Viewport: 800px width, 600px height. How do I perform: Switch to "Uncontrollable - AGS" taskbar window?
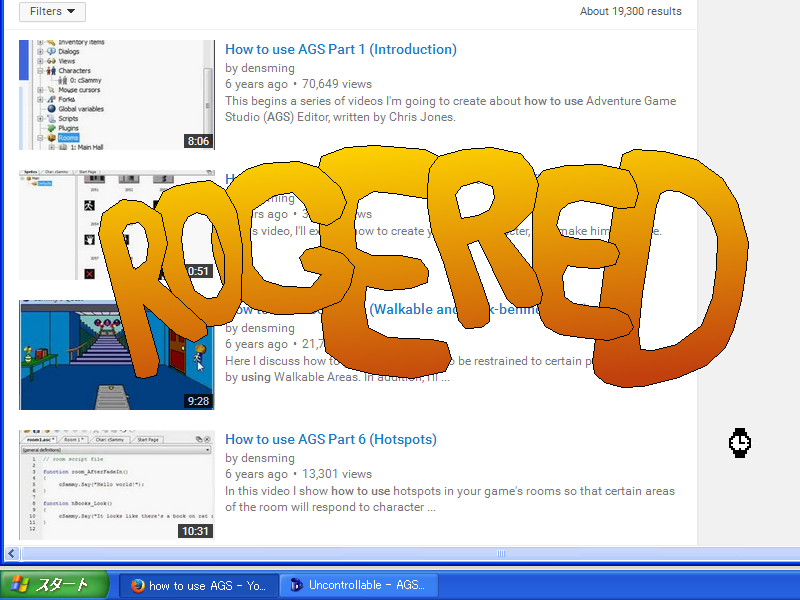[x=366, y=586]
